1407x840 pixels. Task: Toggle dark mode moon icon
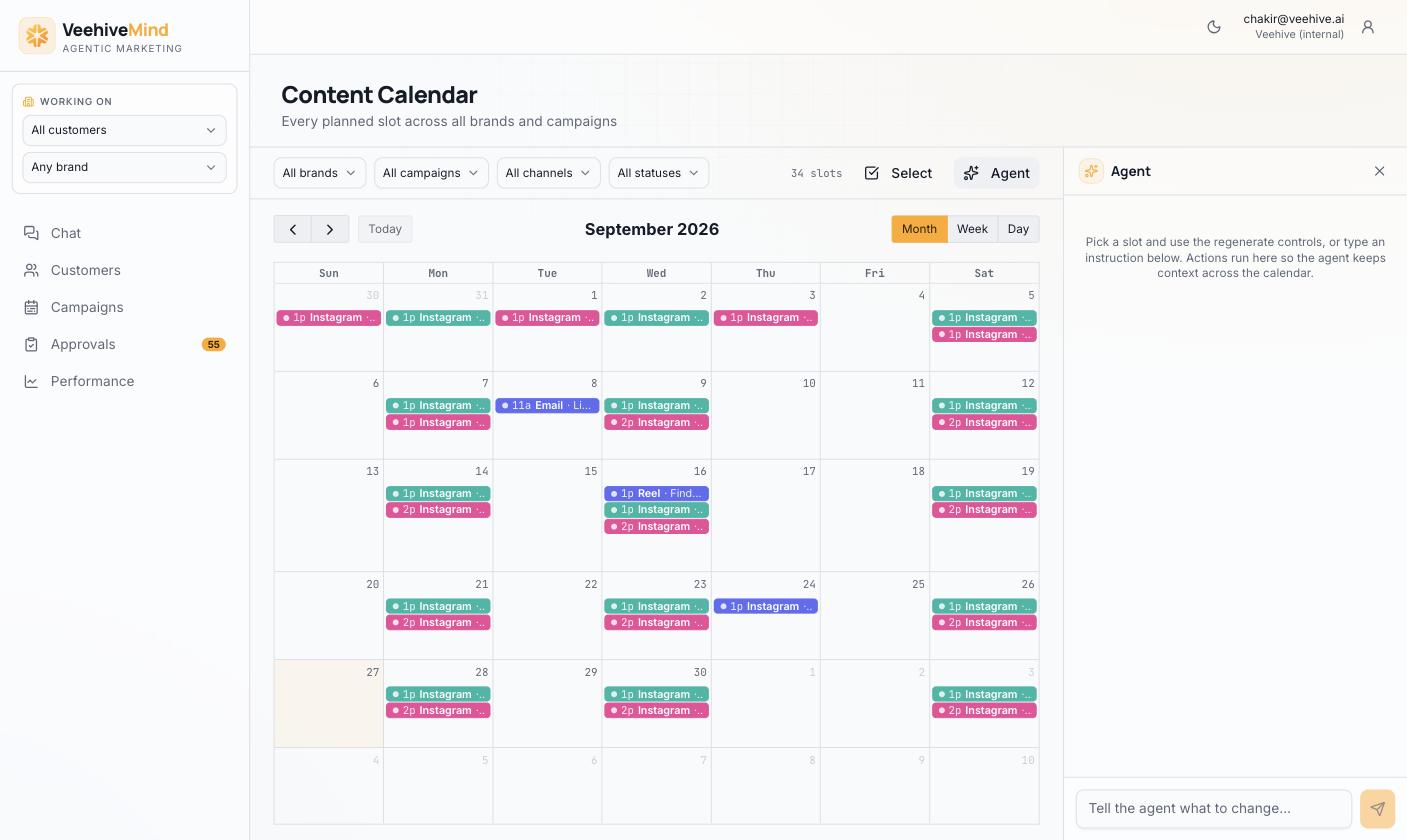(1214, 27)
